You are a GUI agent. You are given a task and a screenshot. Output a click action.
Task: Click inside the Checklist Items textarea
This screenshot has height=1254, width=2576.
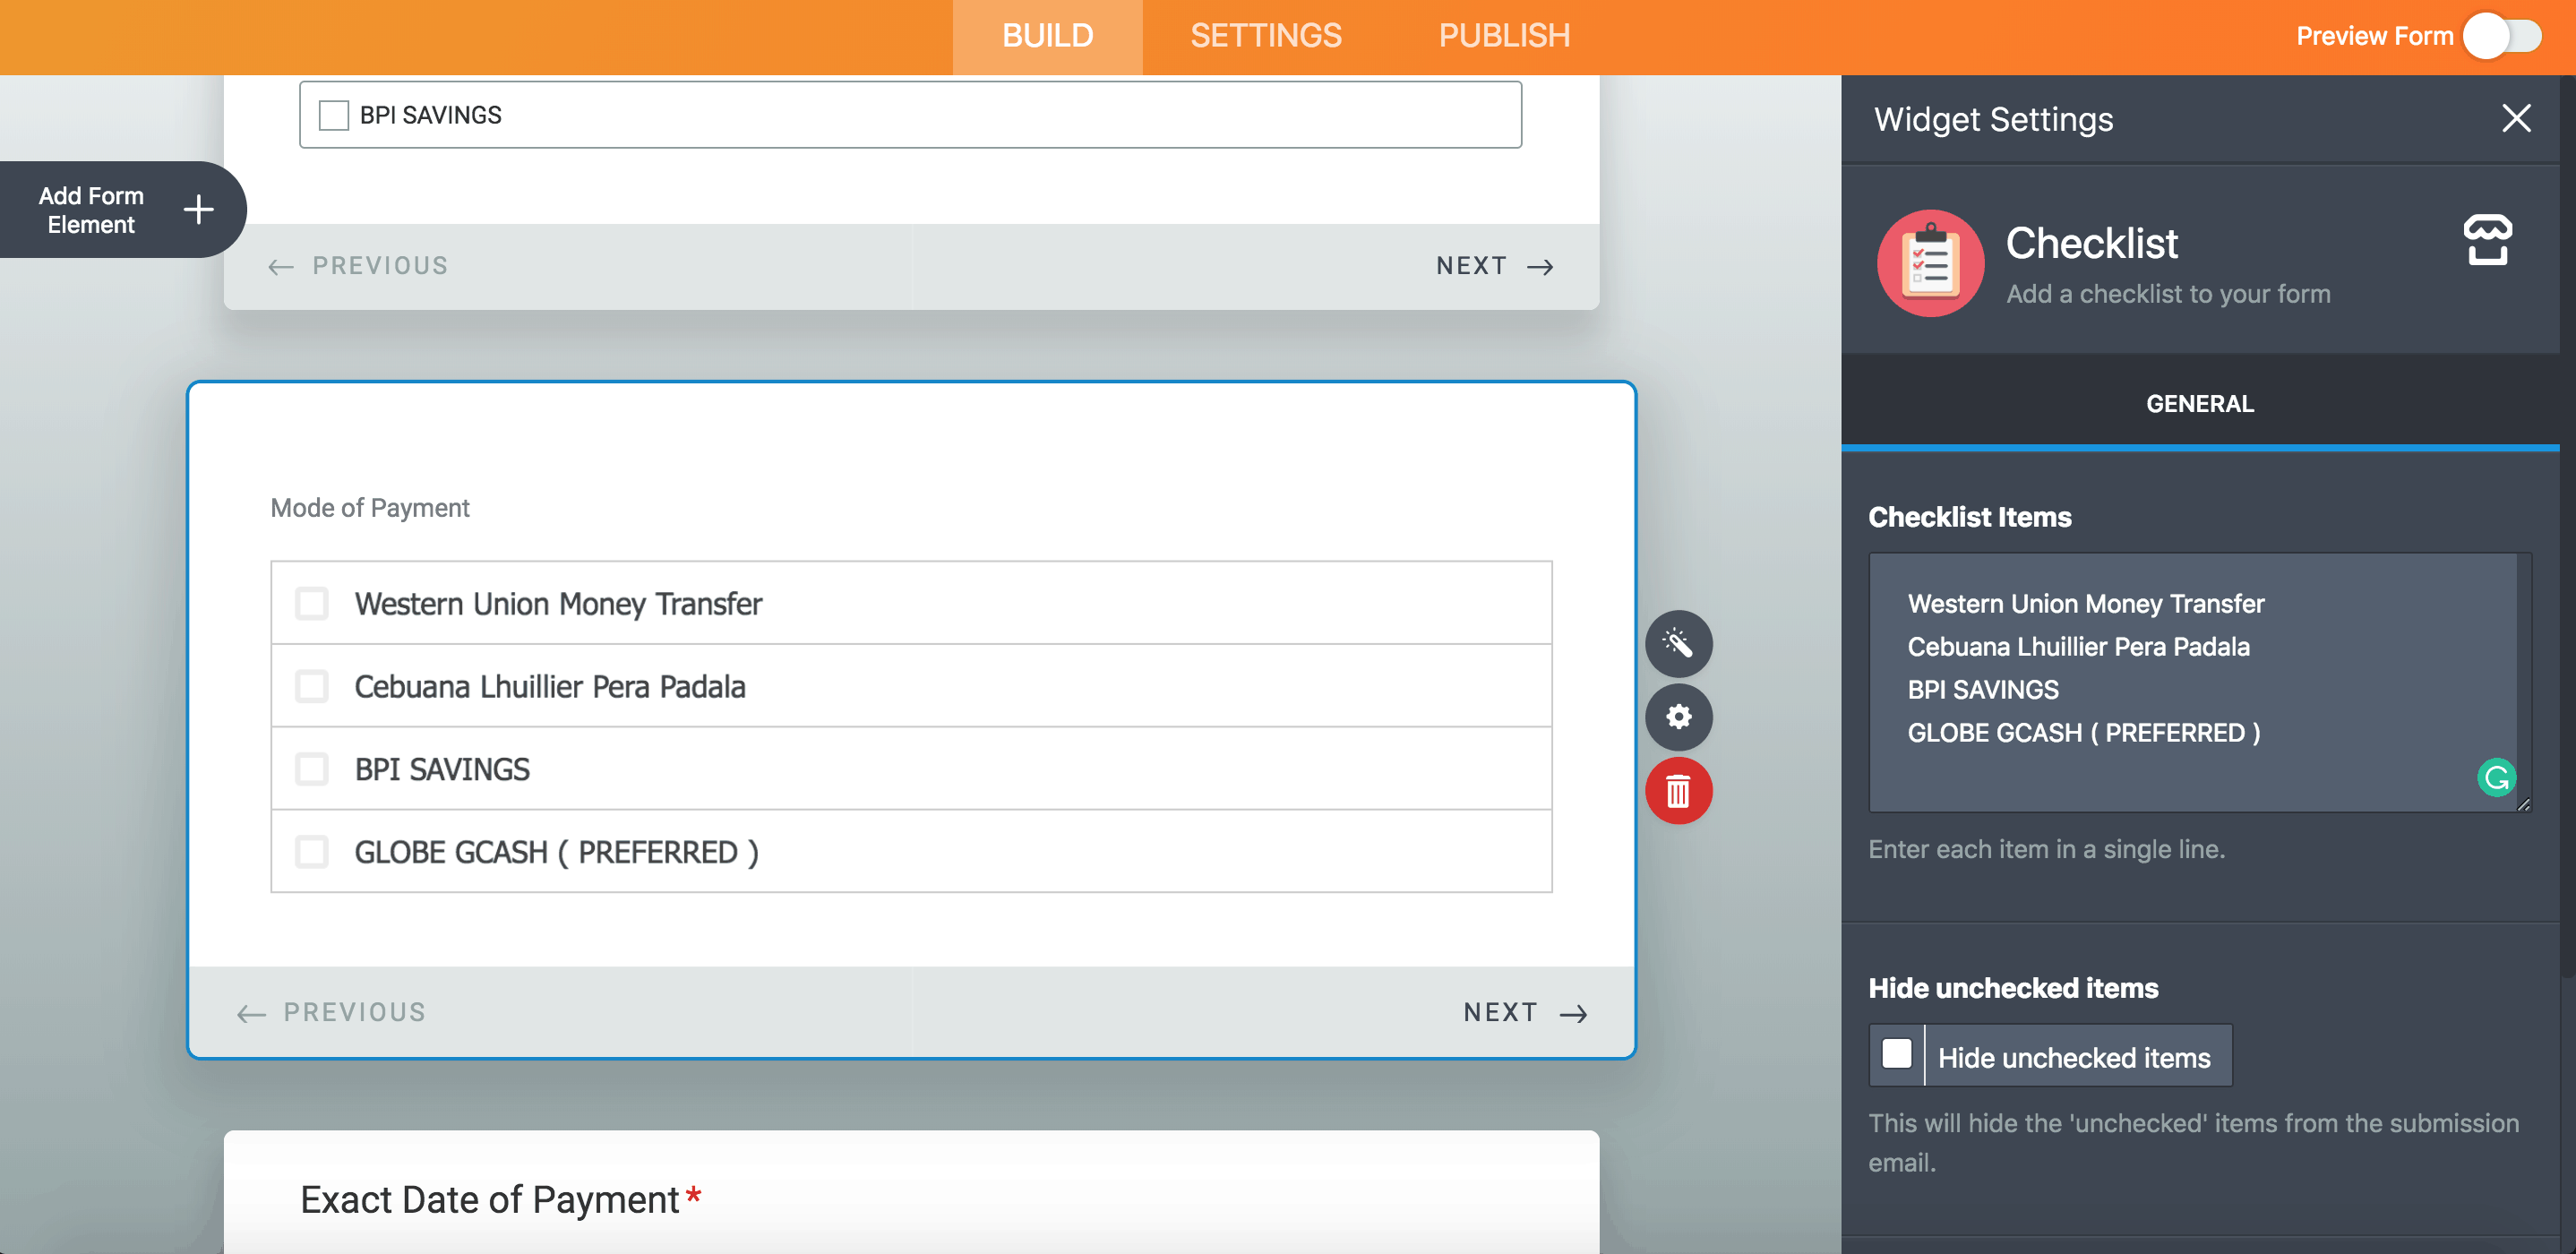pyautogui.click(x=2190, y=680)
